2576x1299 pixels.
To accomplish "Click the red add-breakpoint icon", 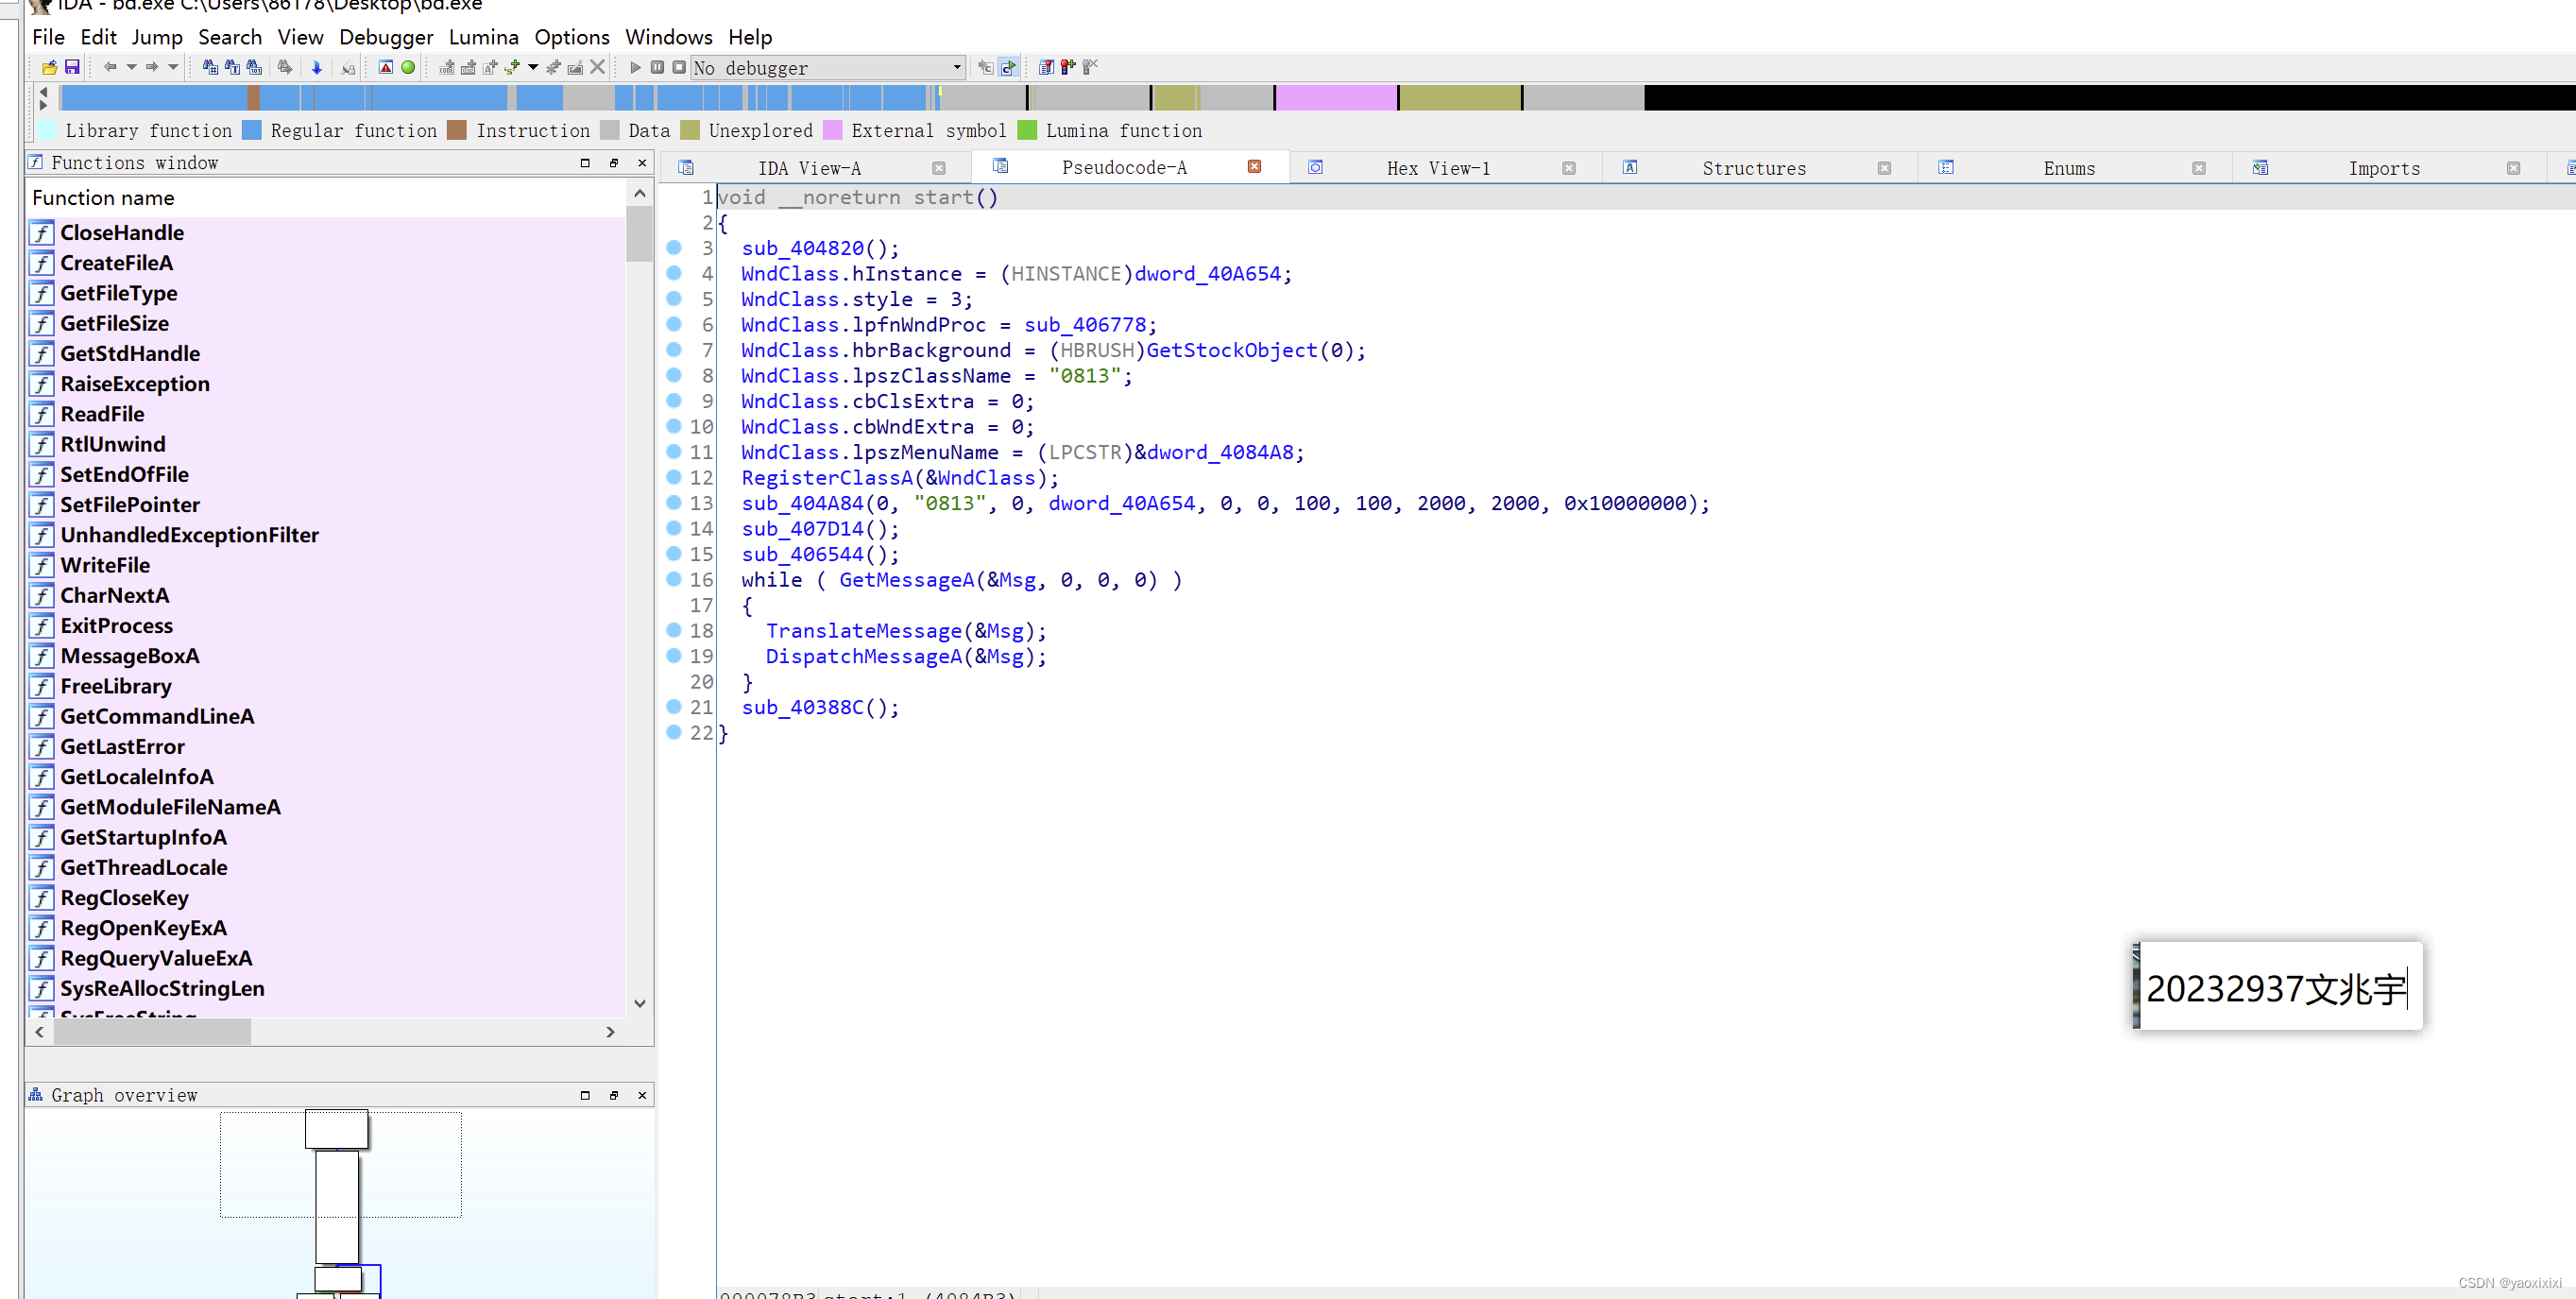I will tap(1068, 67).
